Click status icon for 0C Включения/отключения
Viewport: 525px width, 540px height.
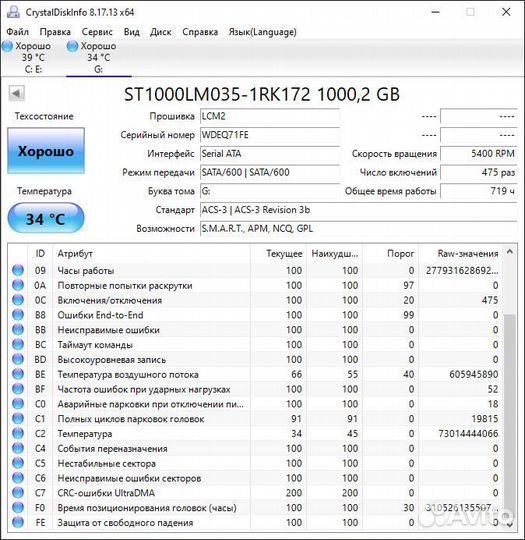[18, 300]
